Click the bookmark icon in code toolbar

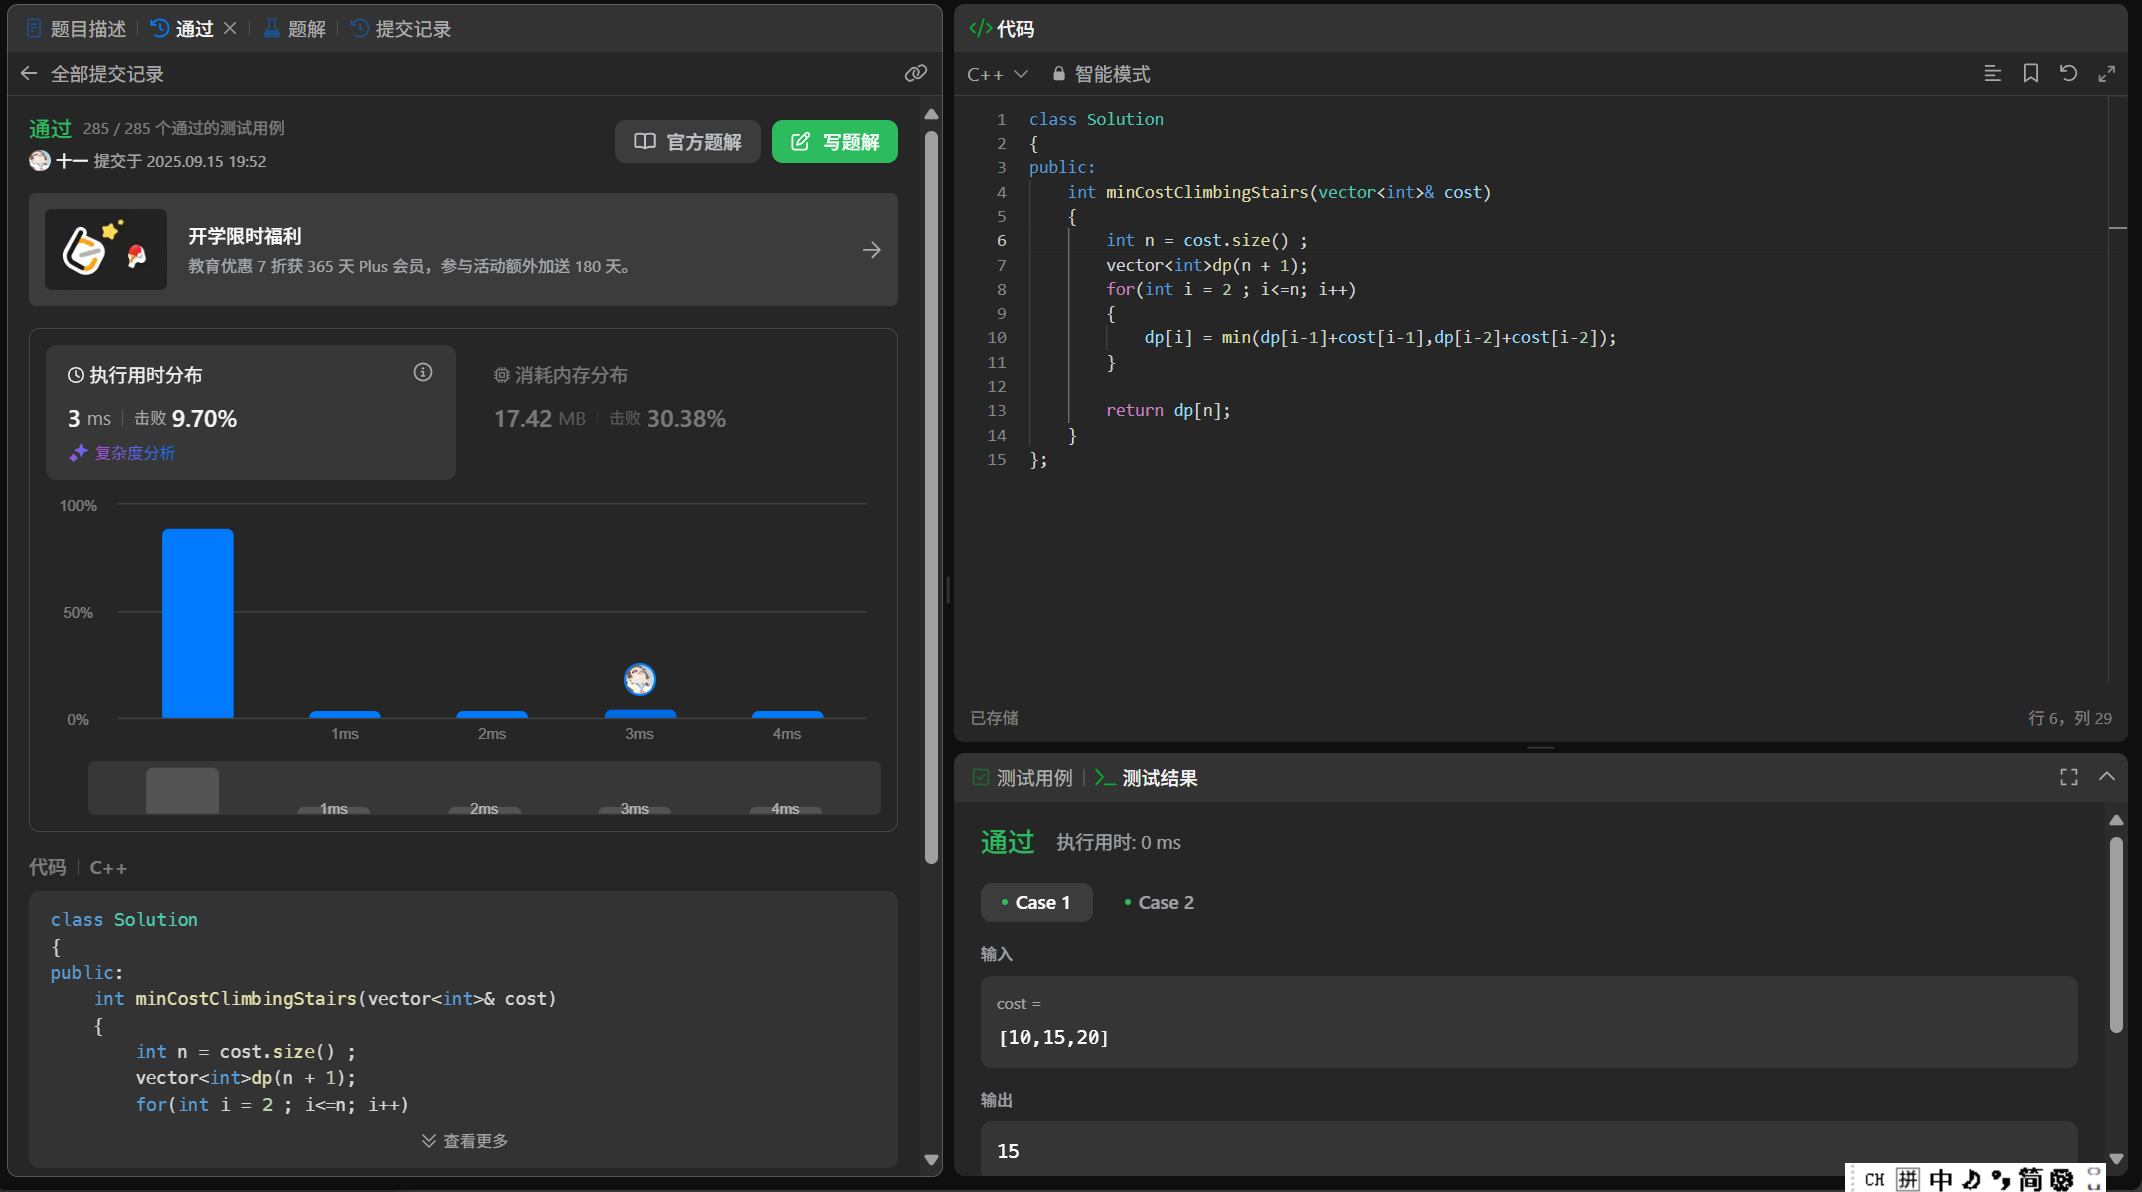pos(2030,74)
